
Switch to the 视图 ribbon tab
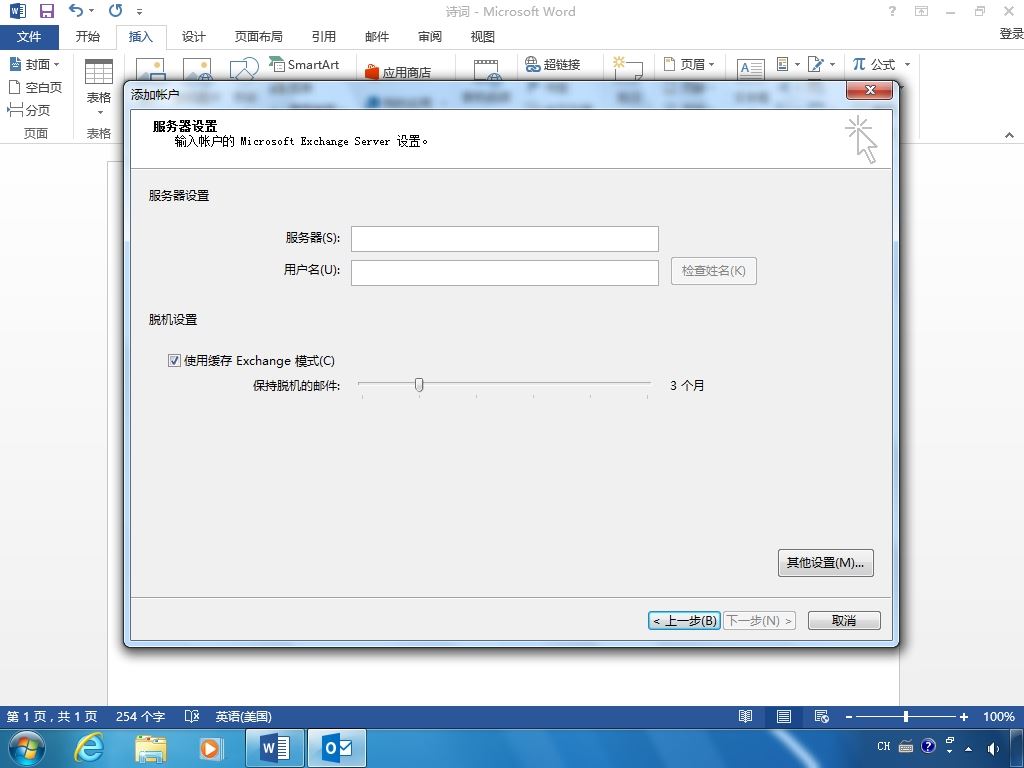click(483, 37)
